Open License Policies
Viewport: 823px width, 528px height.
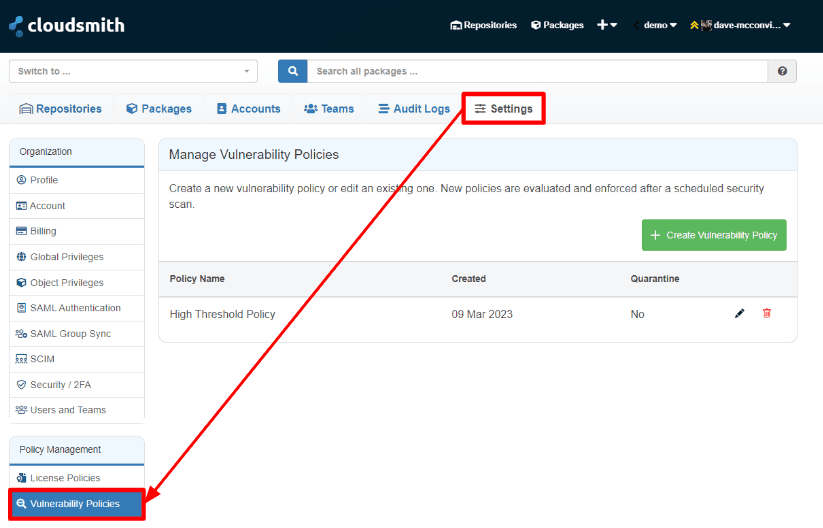click(x=77, y=478)
